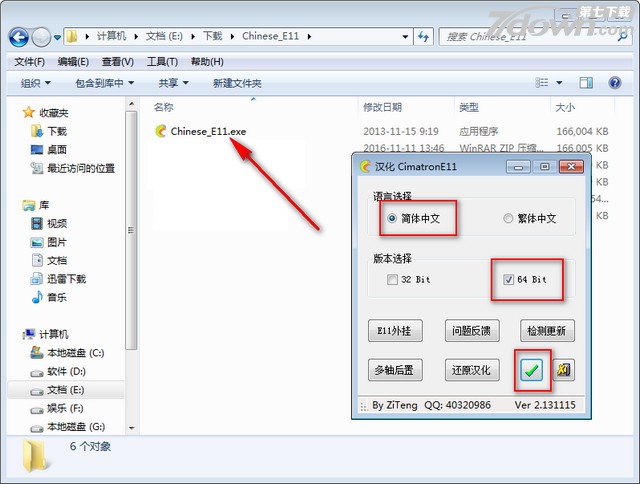Select 本地磁盘 (C:) drive
The width and height of the screenshot is (640, 484).
(67, 353)
